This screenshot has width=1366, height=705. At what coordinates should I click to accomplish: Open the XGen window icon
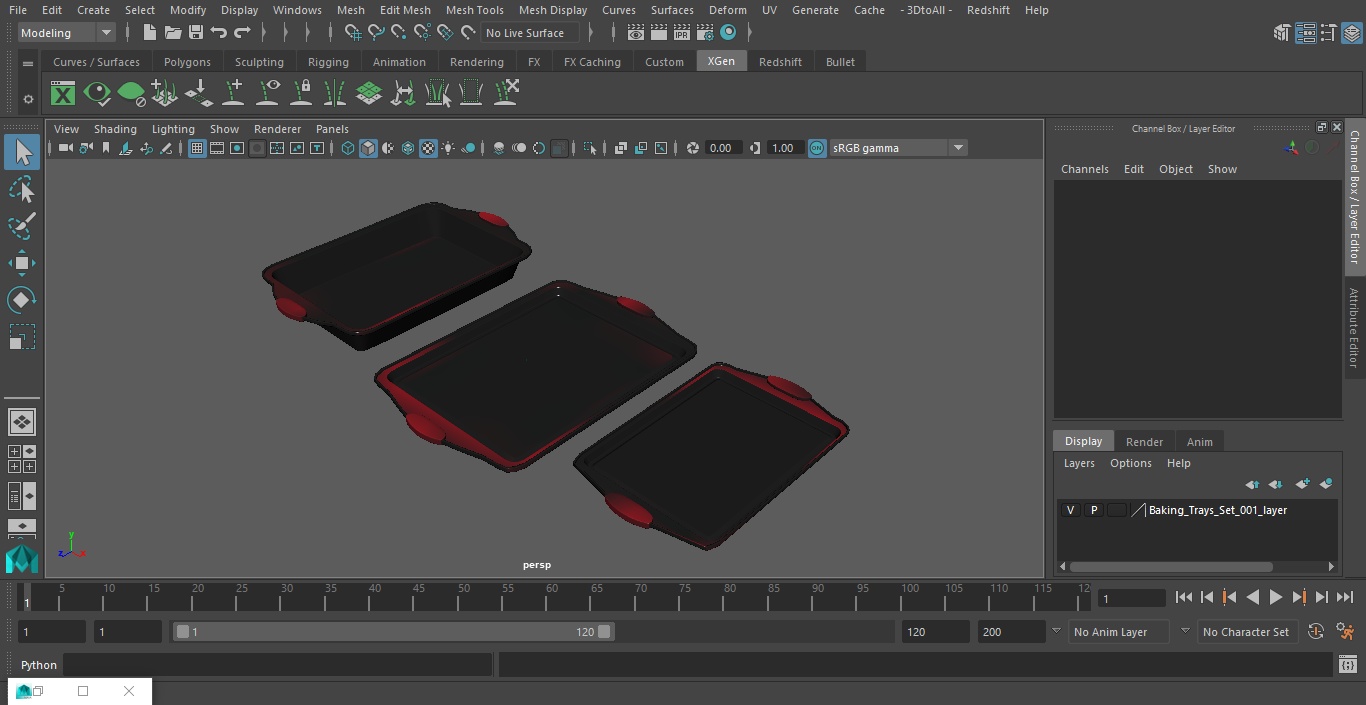click(63, 94)
